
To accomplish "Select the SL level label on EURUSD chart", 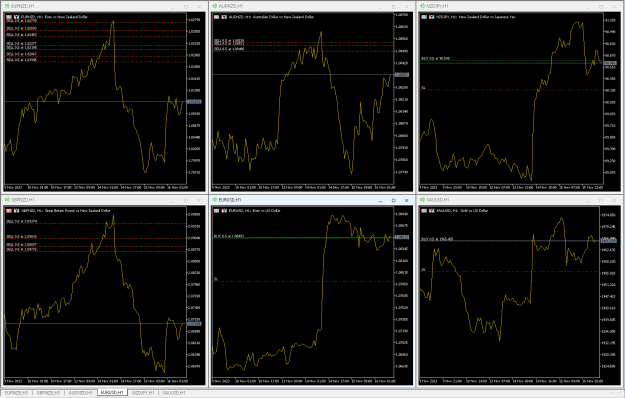I will click(x=216, y=279).
